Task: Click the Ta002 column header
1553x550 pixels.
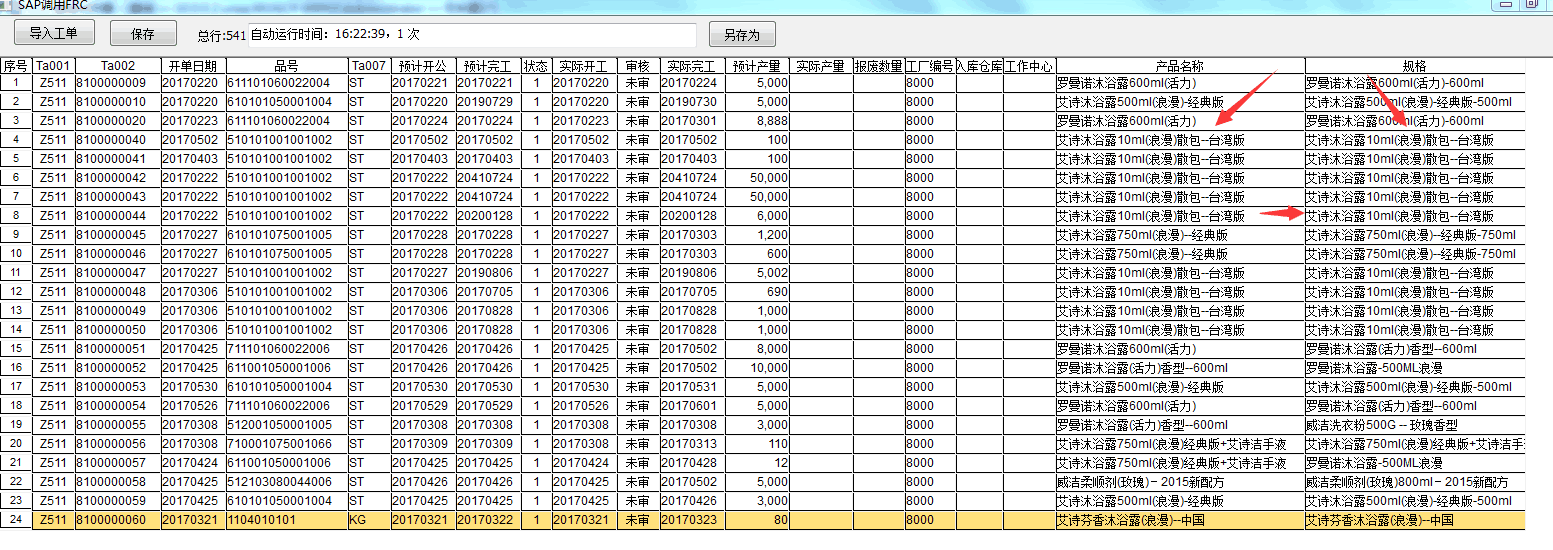Action: coord(118,66)
